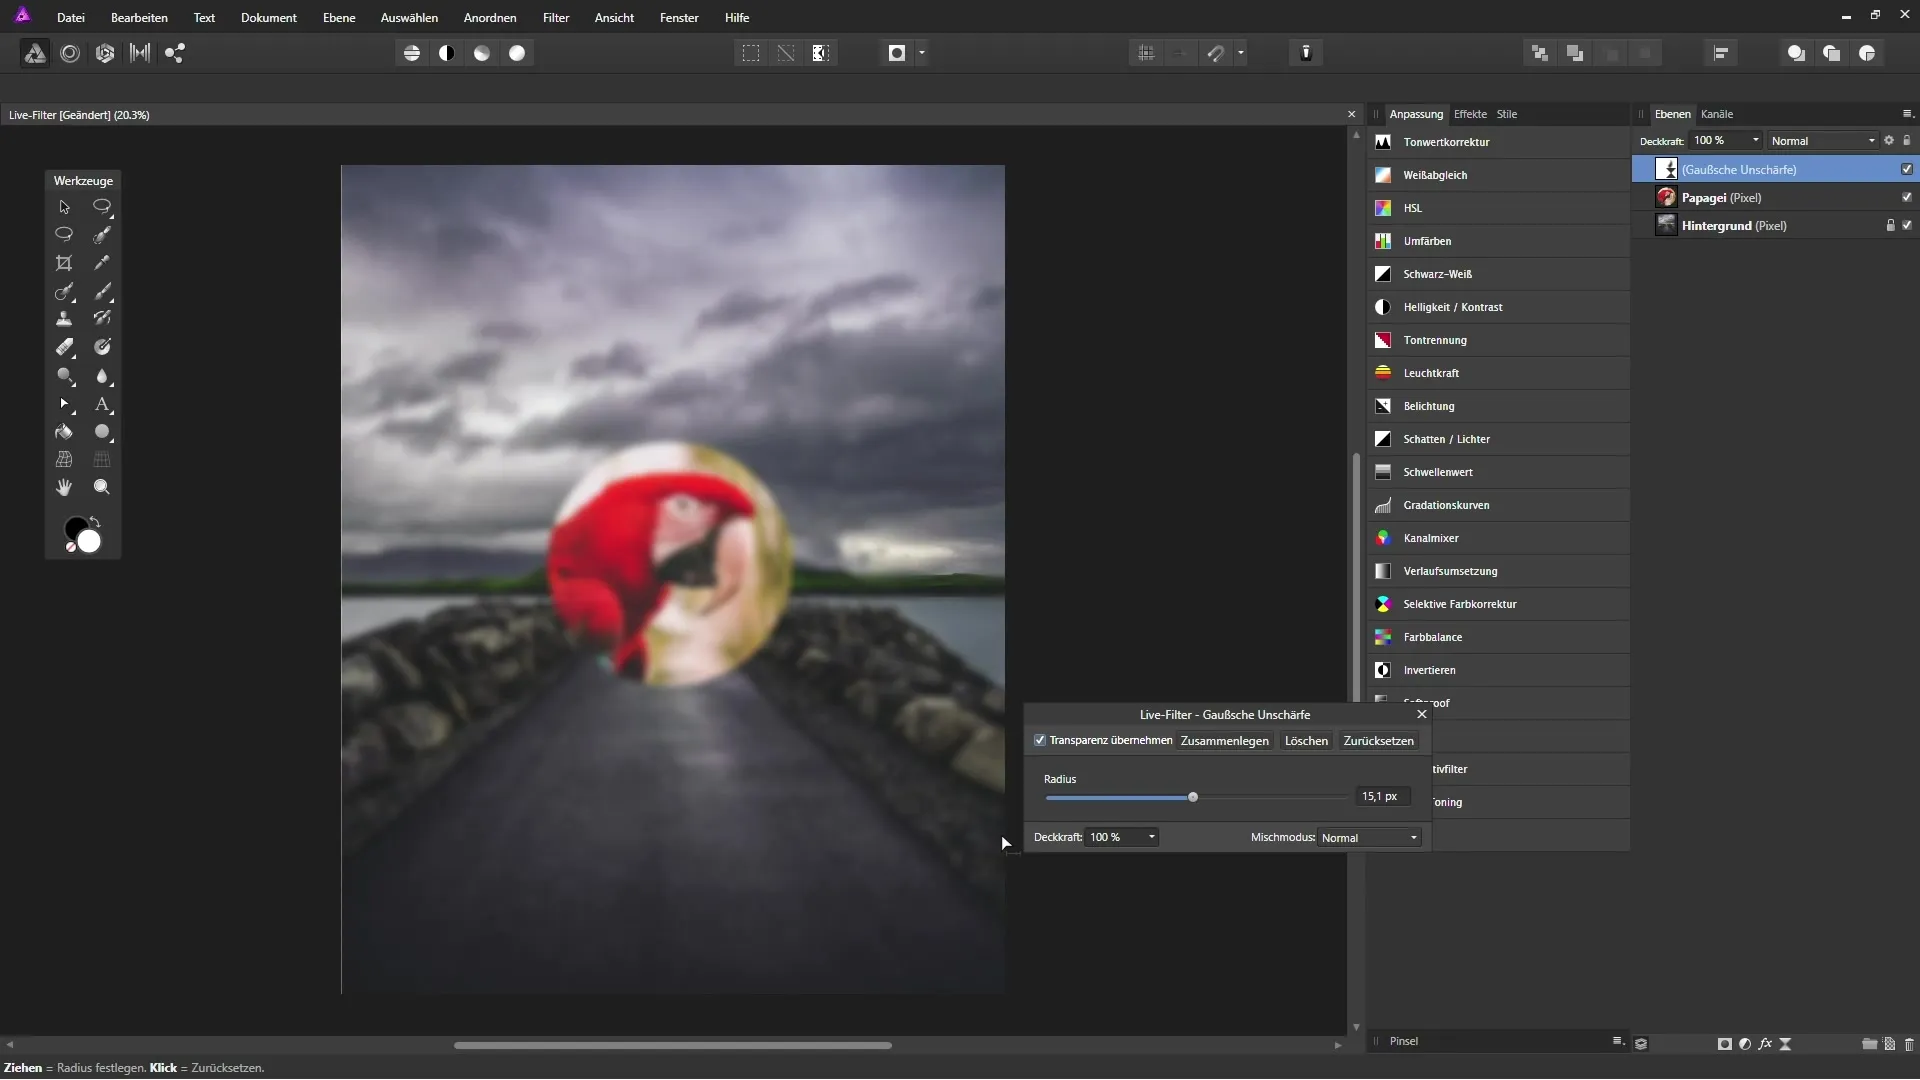Switch to the Kanäle tab
The image size is (1920, 1080).
point(1717,114)
